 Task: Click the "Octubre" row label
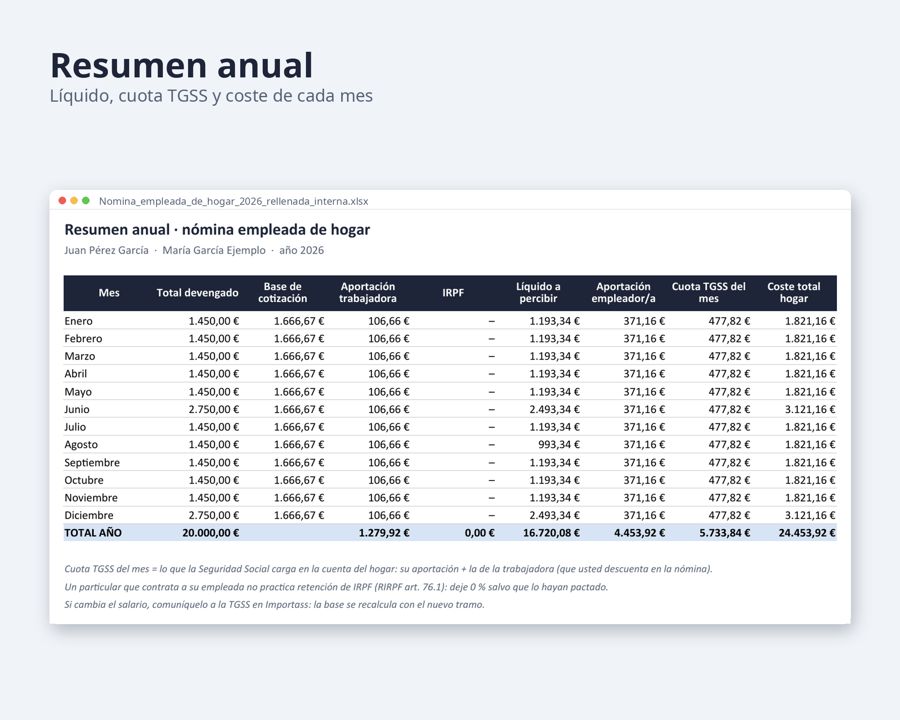(84, 480)
